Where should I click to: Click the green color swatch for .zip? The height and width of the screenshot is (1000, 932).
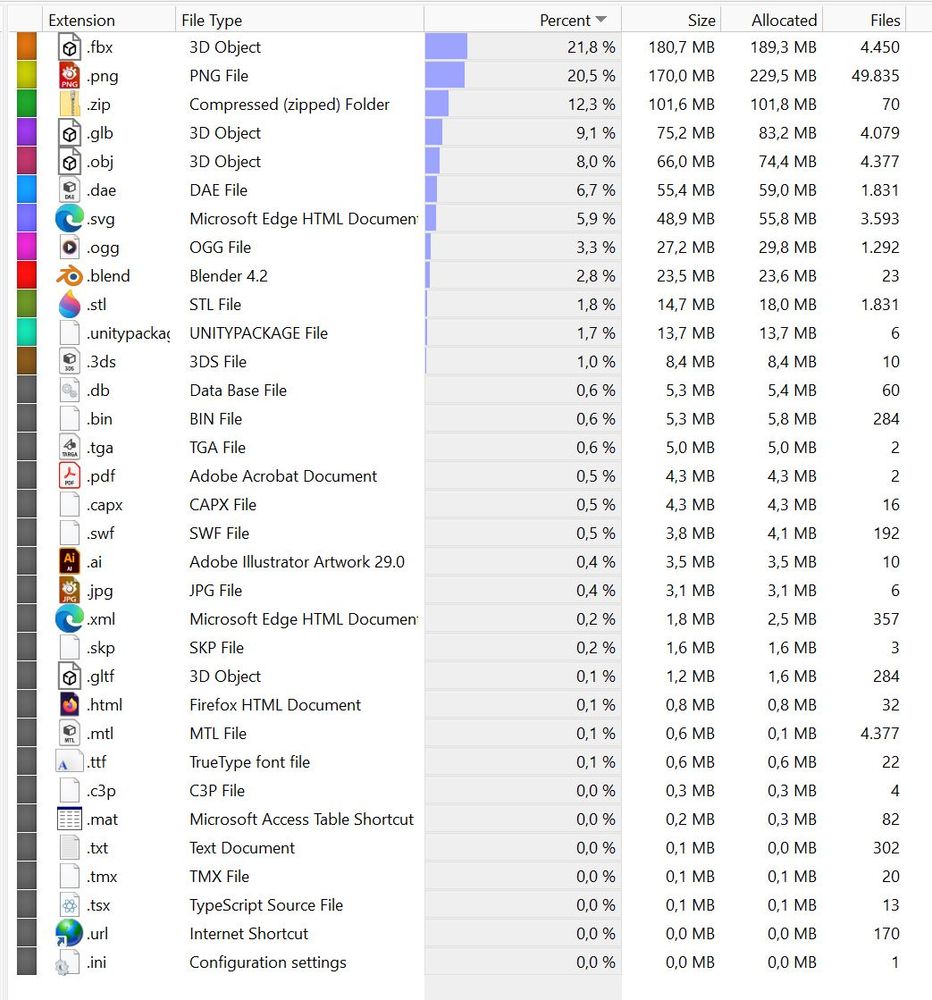tap(27, 104)
